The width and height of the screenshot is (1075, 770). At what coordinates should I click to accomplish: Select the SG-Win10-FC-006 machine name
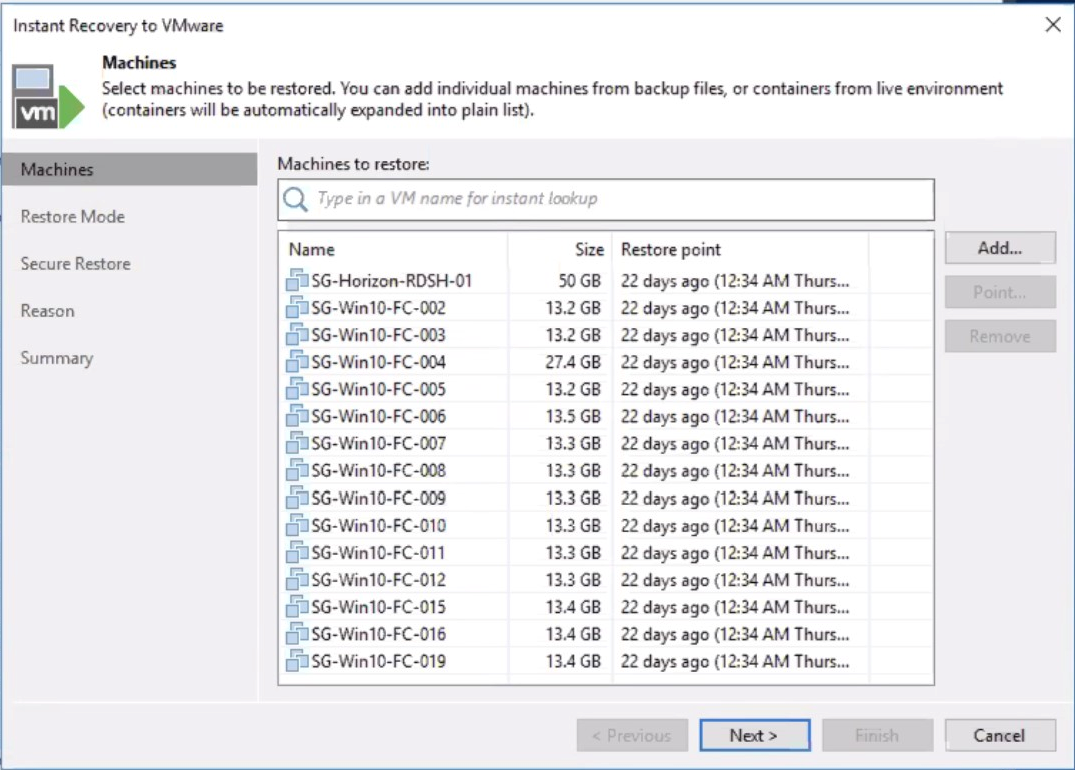(x=378, y=416)
